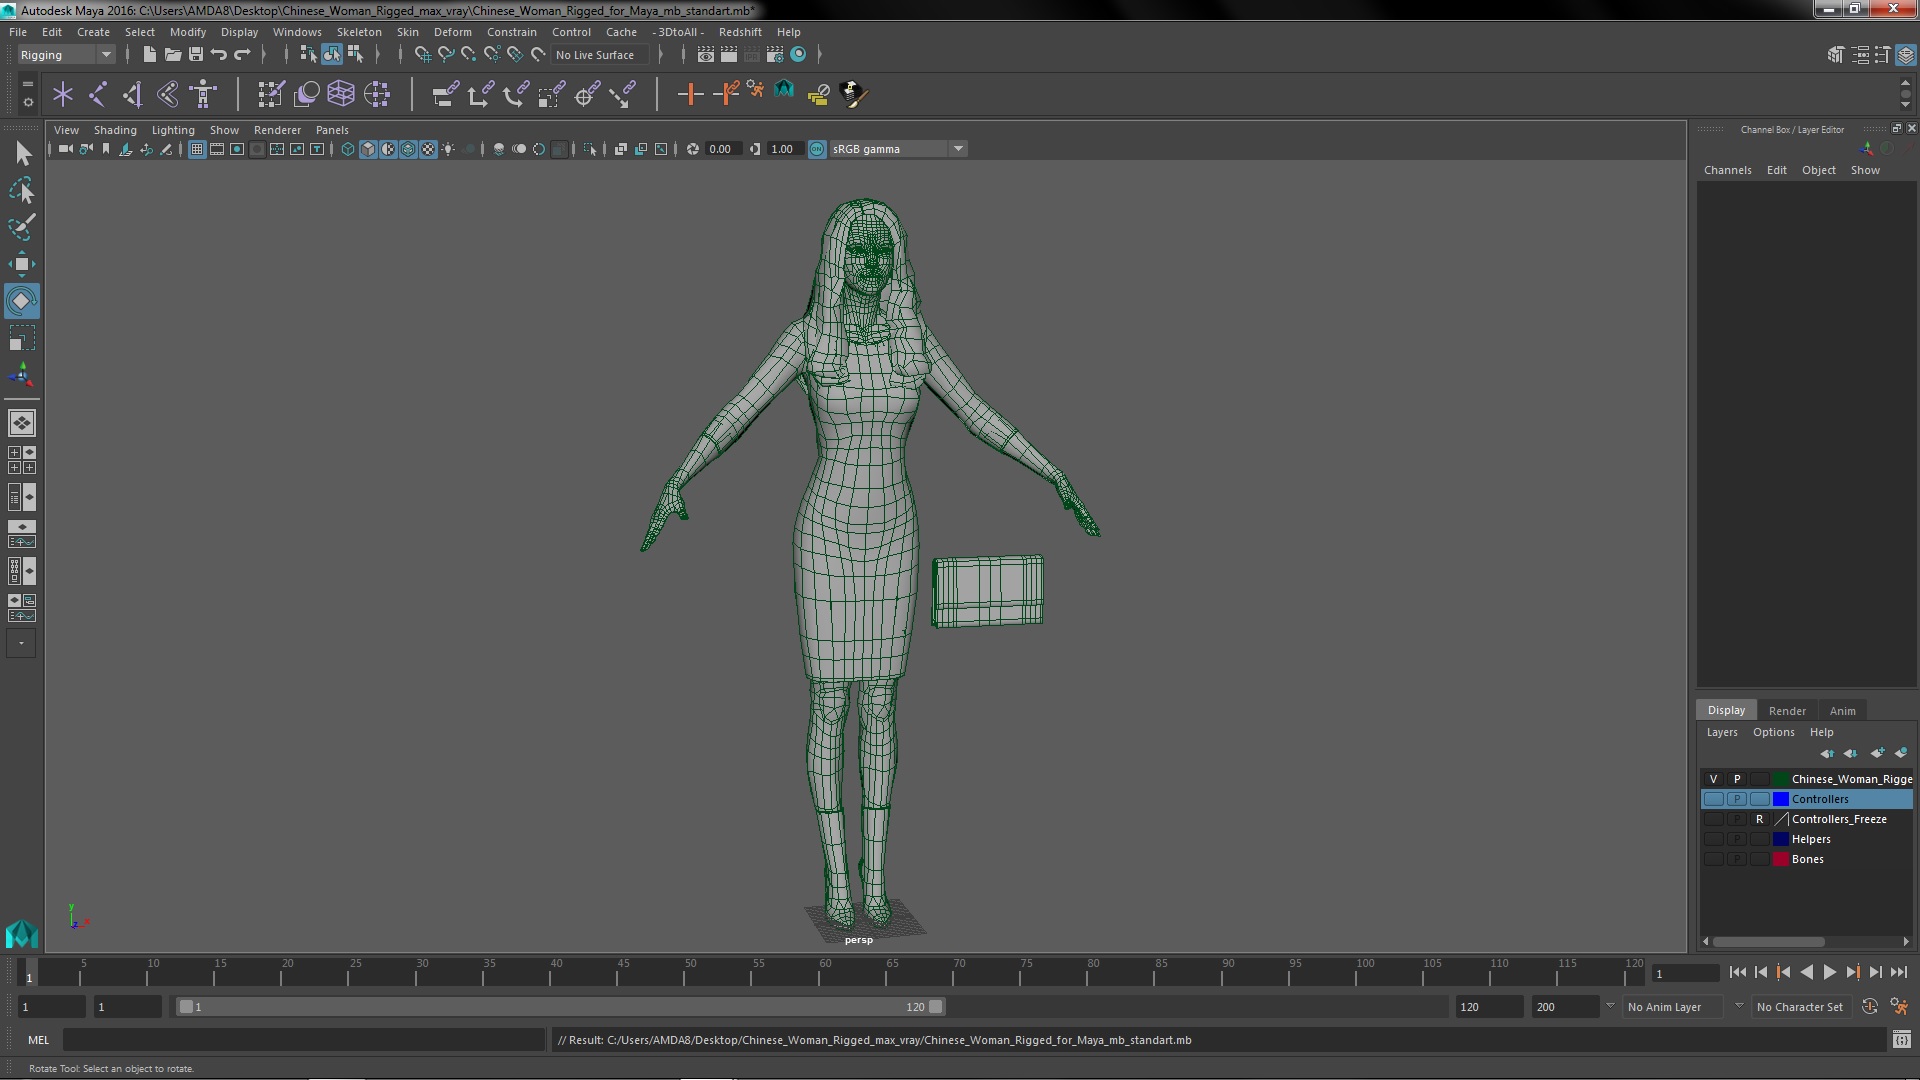Screen dimensions: 1920x1080
Task: Open the Deform menu
Action: pos(452,32)
